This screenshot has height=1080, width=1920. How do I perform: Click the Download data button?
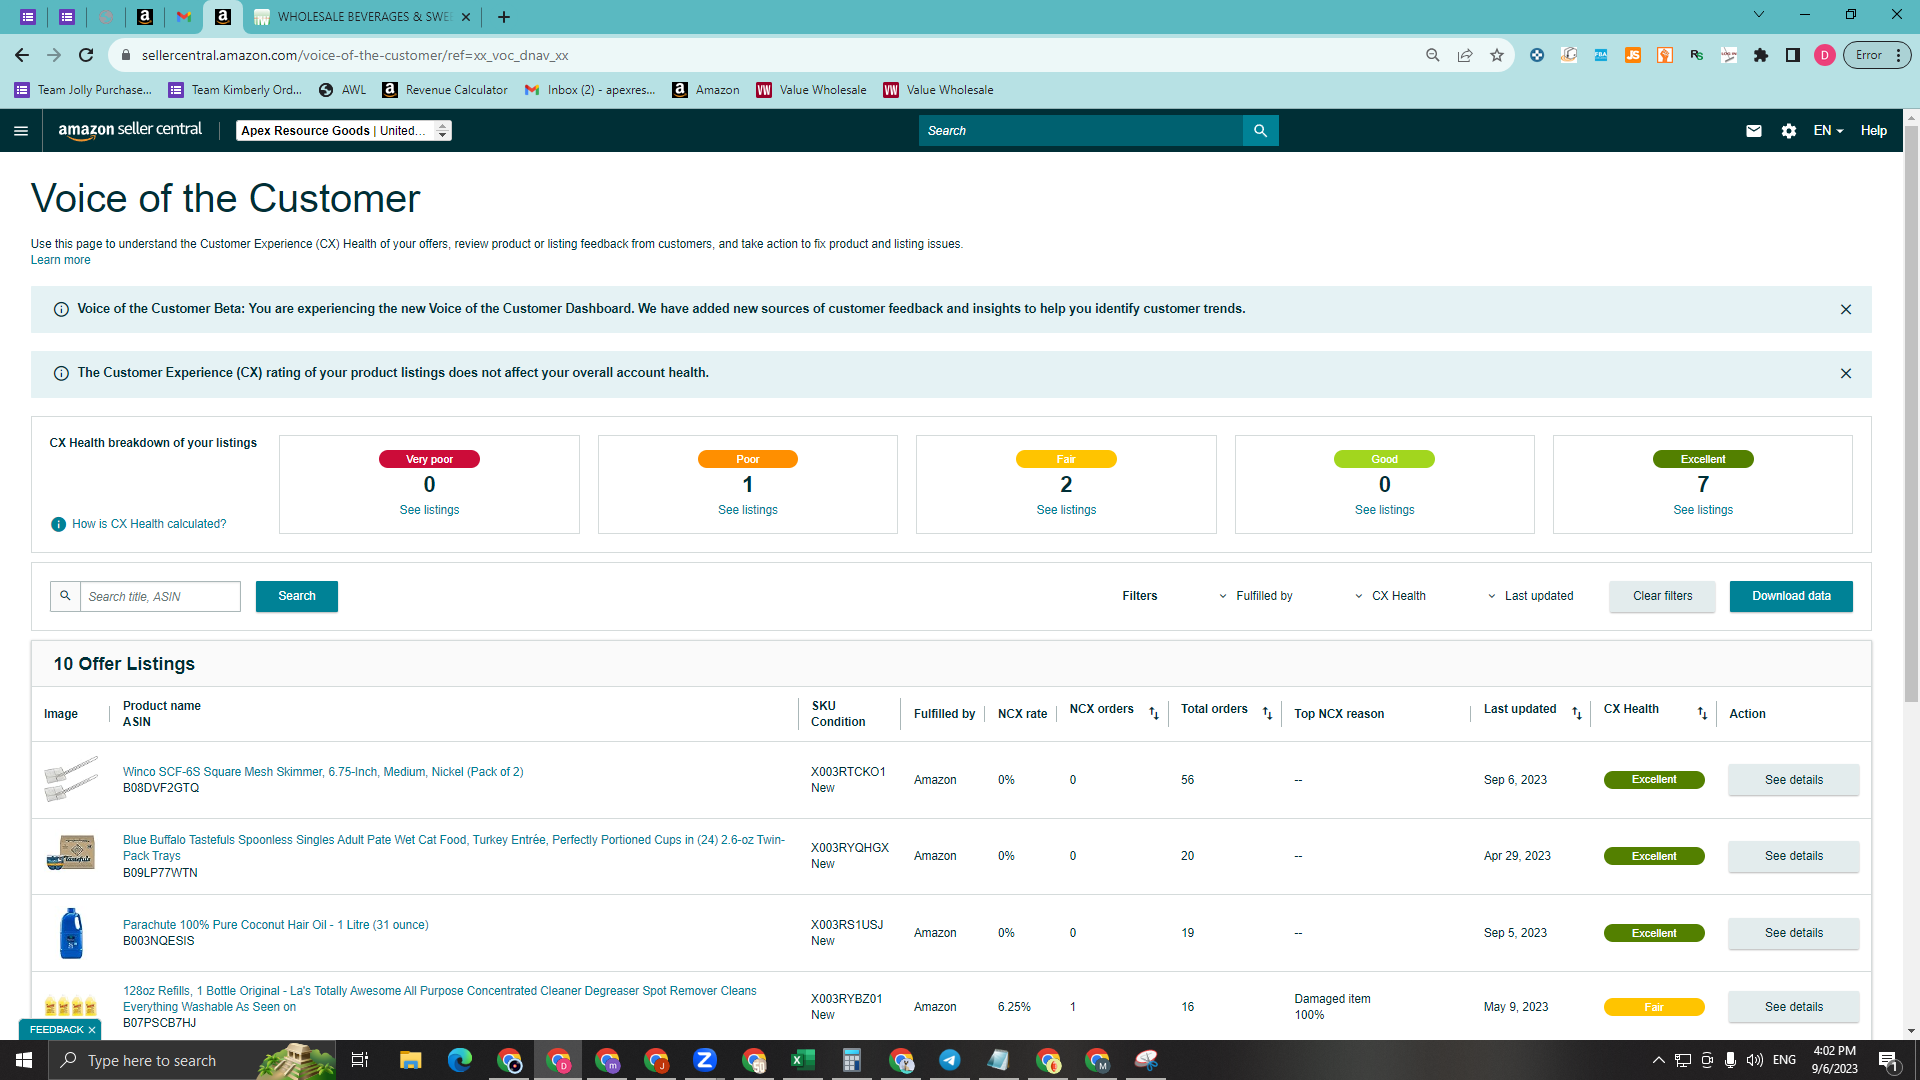click(x=1791, y=597)
